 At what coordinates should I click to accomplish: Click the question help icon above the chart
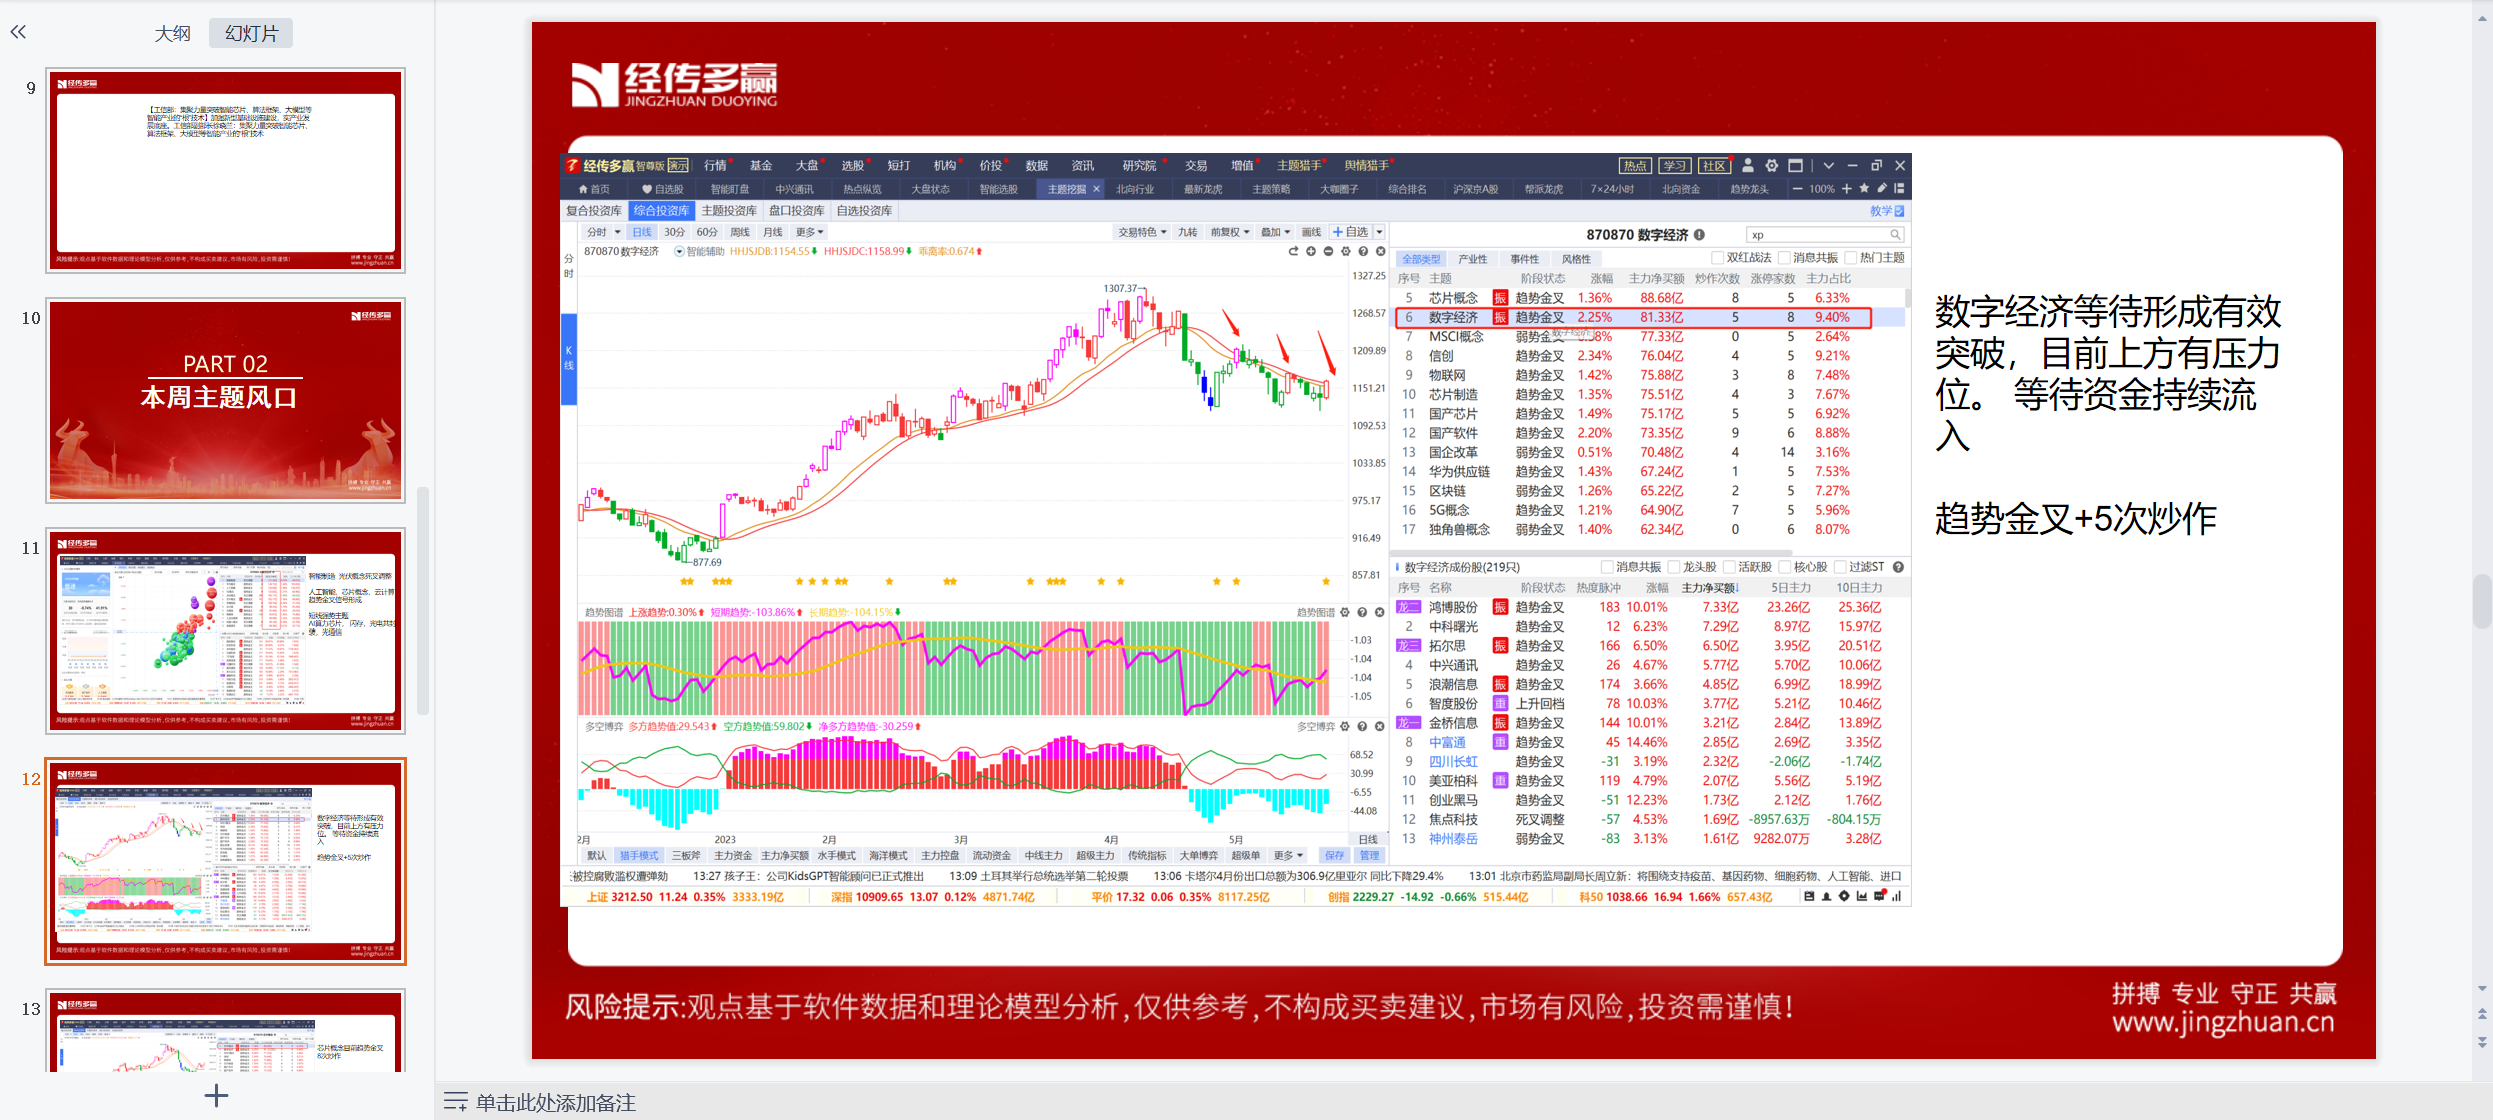[x=1363, y=251]
